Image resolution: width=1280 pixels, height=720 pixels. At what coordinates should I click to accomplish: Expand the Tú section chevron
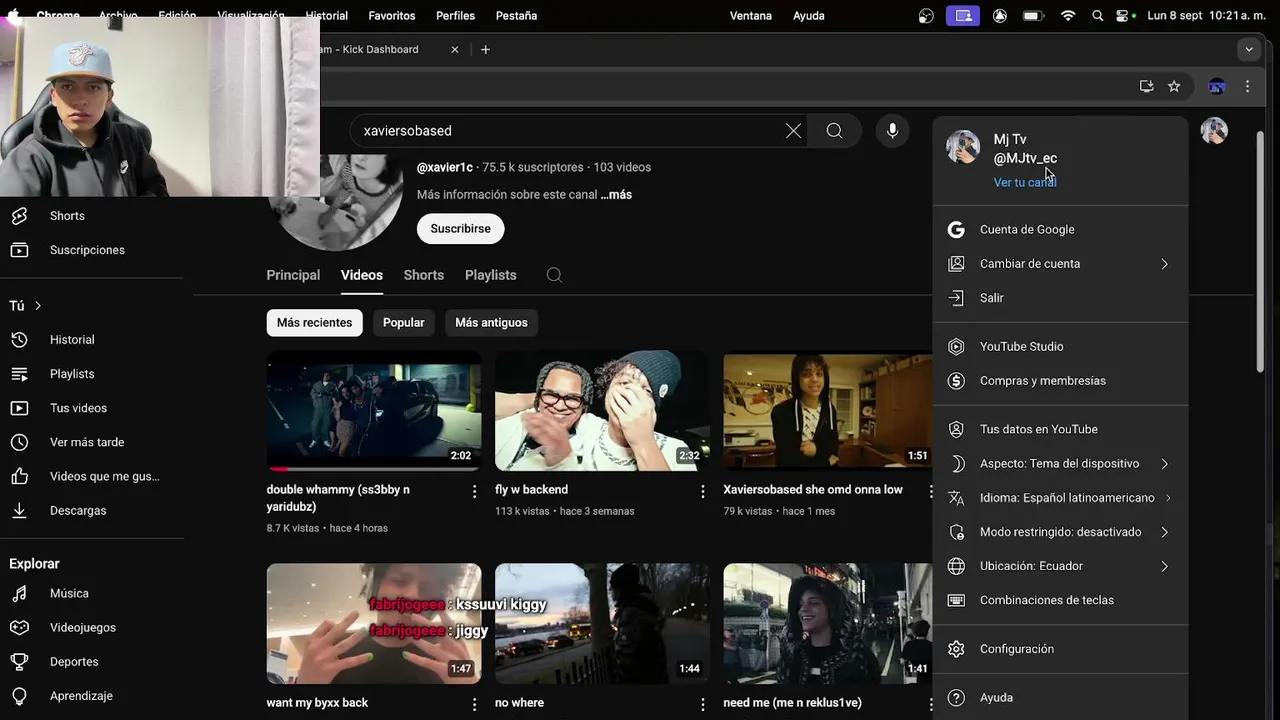click(38, 306)
